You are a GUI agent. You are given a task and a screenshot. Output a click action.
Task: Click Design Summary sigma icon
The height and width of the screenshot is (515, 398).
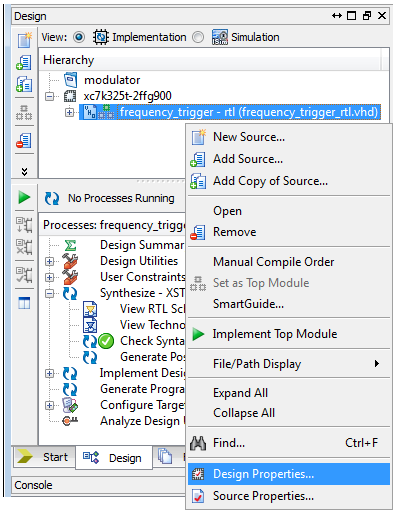[x=70, y=245]
